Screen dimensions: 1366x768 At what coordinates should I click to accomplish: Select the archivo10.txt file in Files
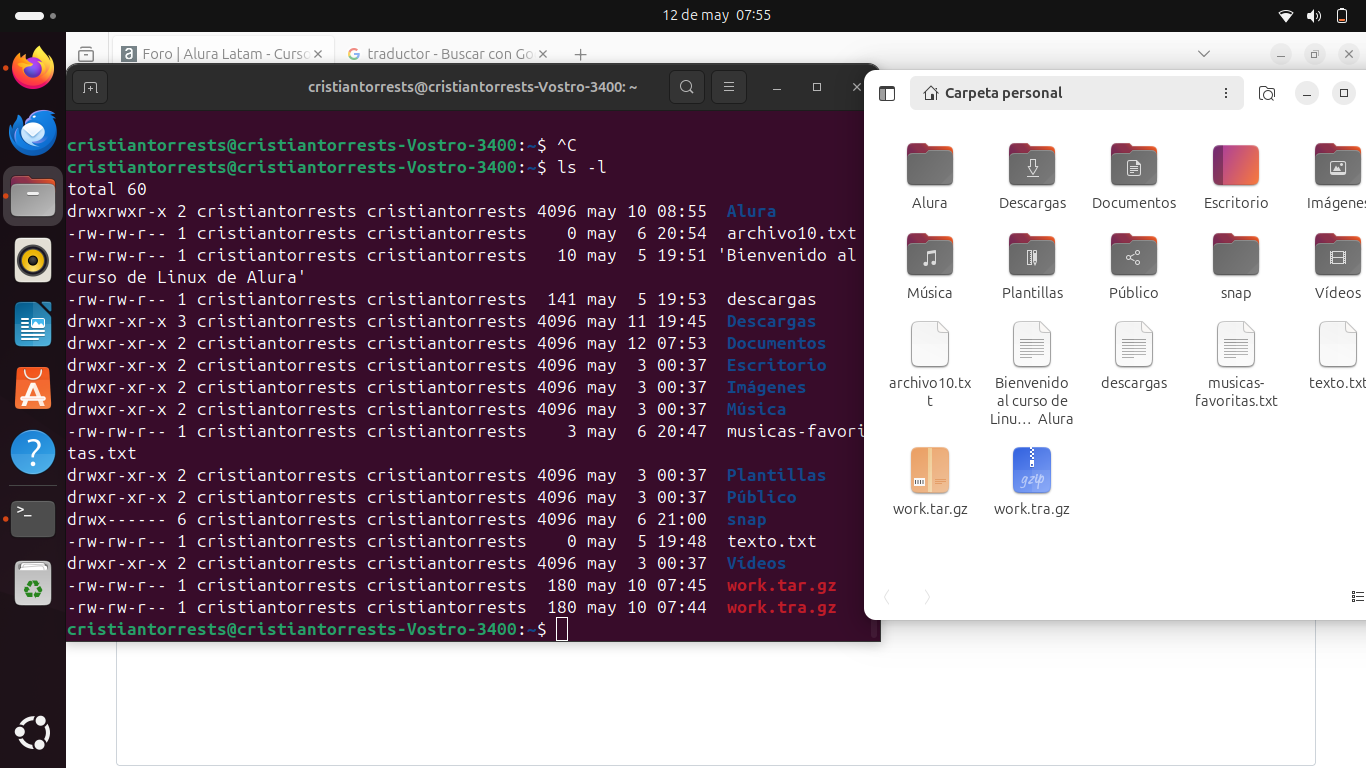pyautogui.click(x=930, y=365)
